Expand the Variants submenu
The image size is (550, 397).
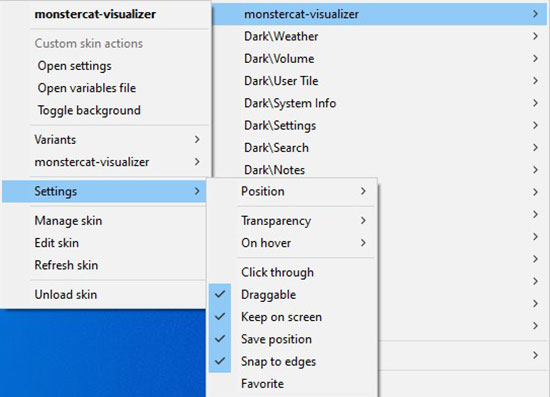pyautogui.click(x=105, y=140)
